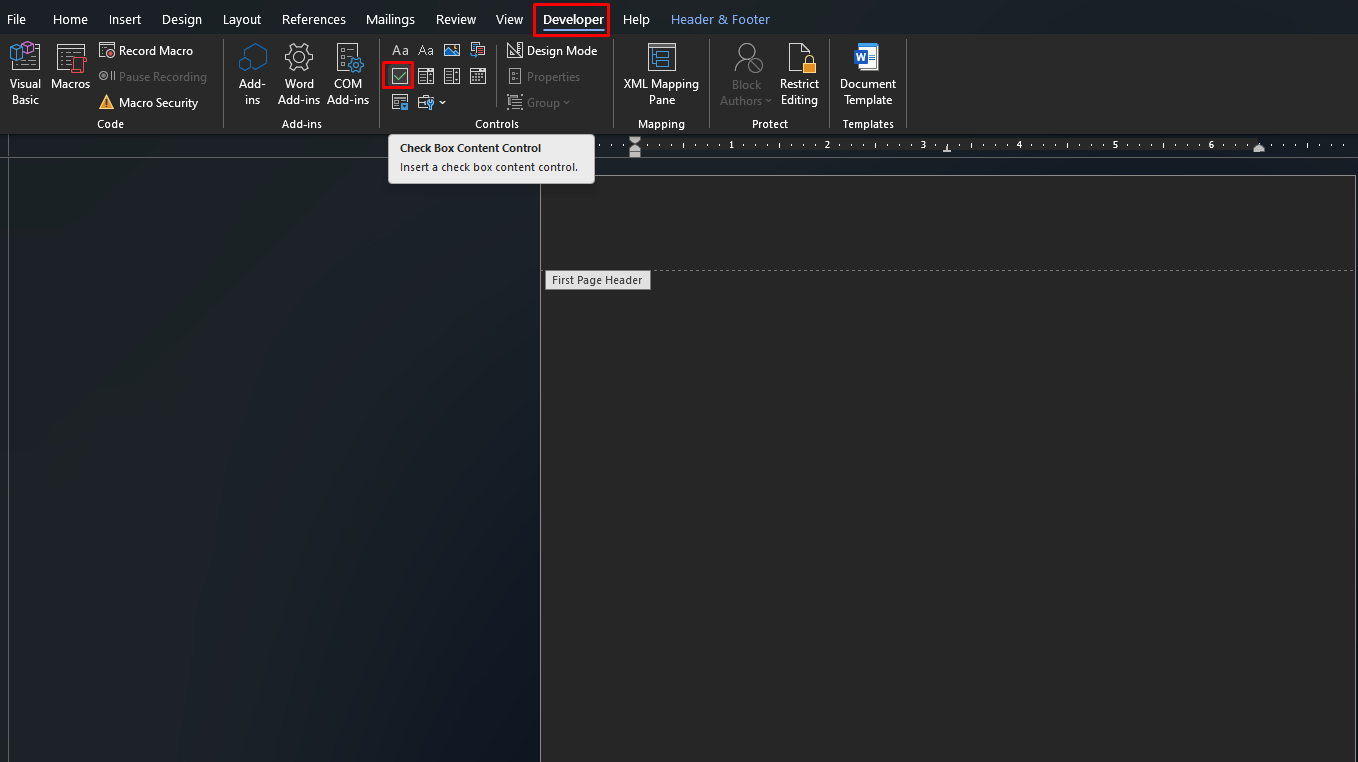Insert Drop-Down List content control
Viewport: 1358px width, 762px height.
[452, 76]
